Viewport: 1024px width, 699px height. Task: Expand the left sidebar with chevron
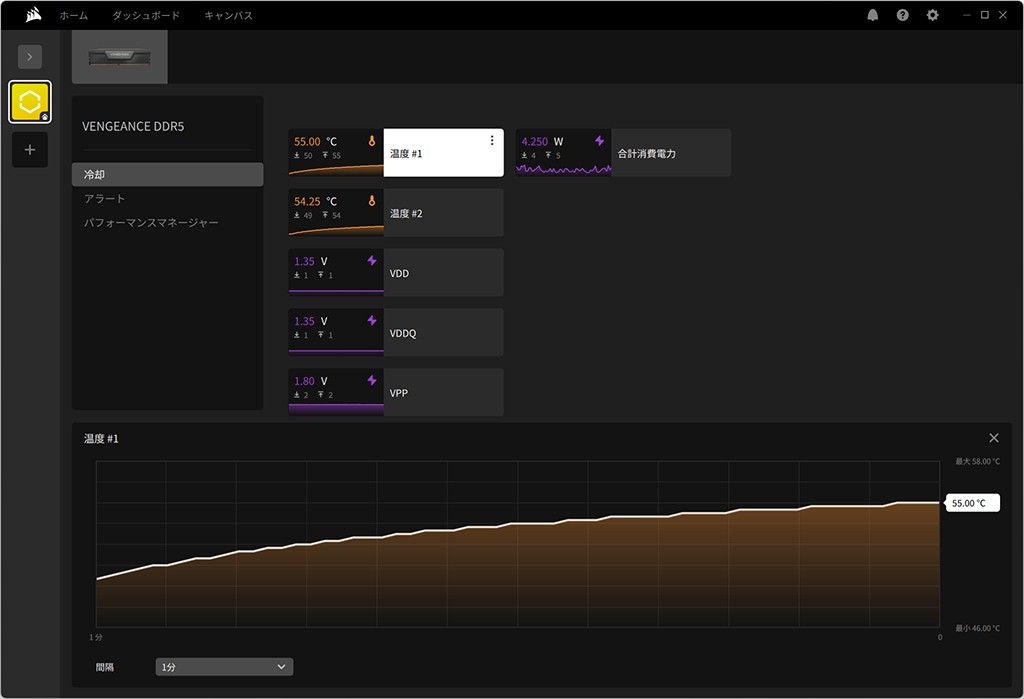(30, 57)
